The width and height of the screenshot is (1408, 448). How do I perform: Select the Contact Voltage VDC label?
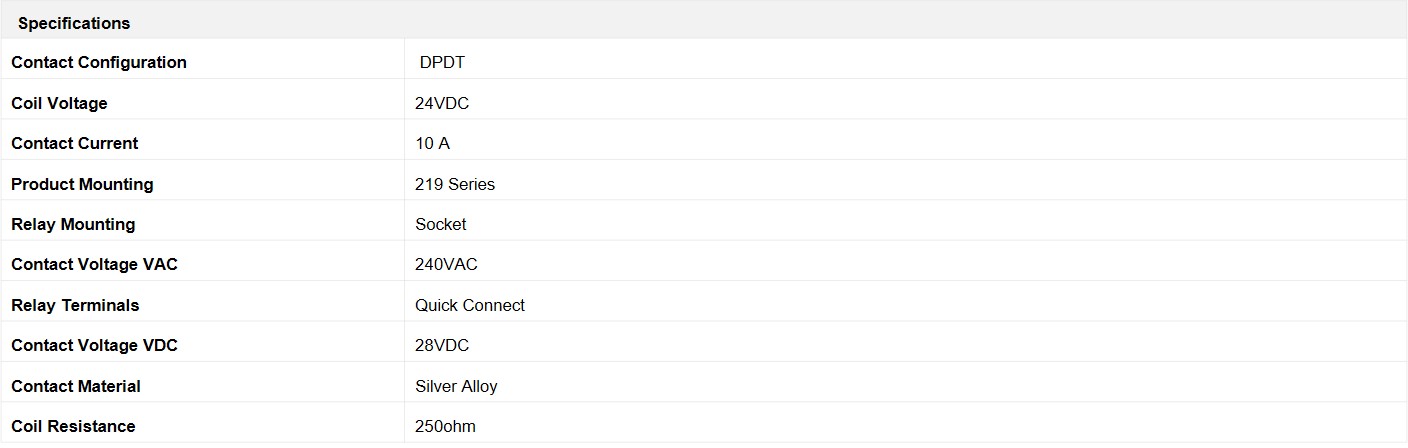click(94, 345)
